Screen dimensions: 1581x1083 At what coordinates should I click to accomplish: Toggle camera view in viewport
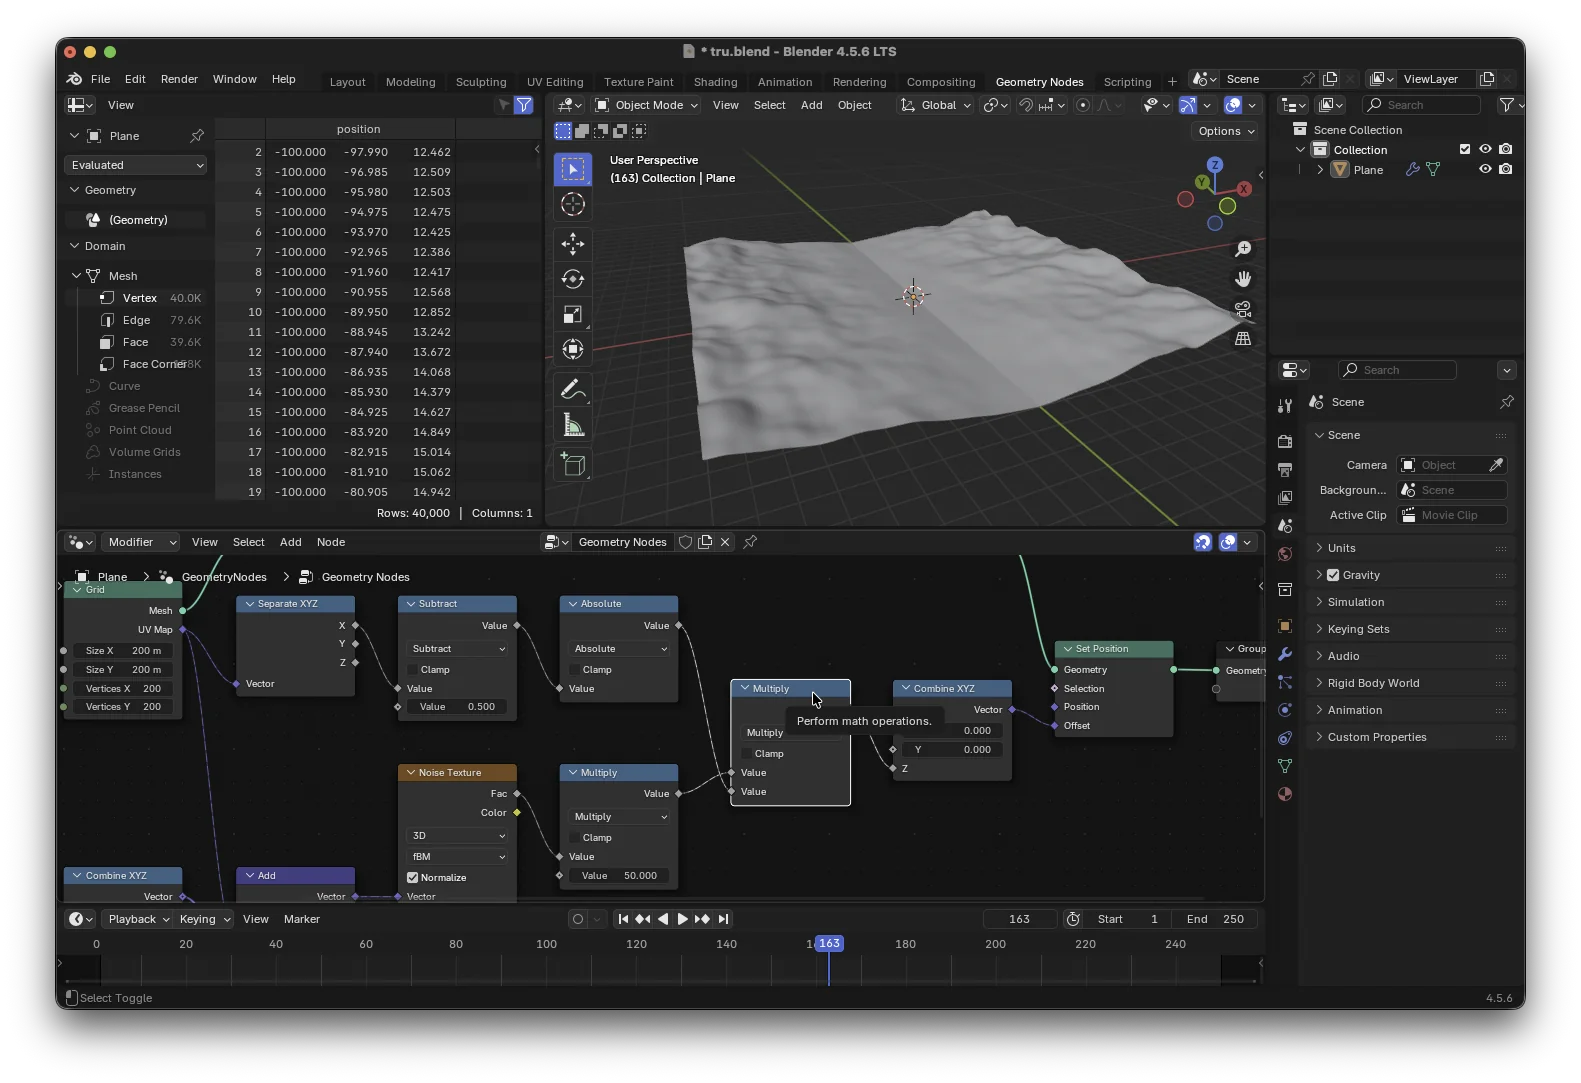pyautogui.click(x=1243, y=309)
